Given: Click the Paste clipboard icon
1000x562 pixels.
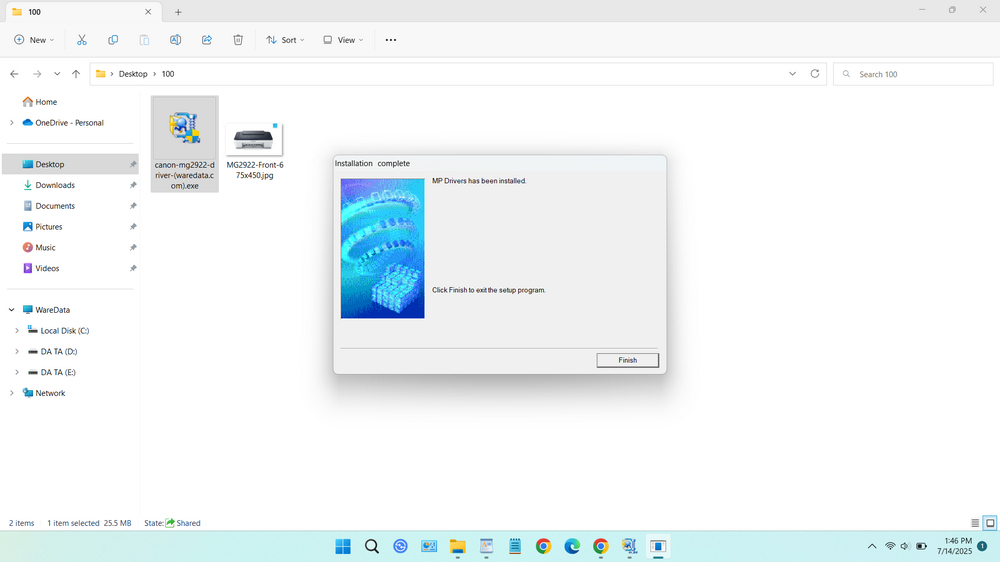Looking at the screenshot, I should pyautogui.click(x=144, y=40).
